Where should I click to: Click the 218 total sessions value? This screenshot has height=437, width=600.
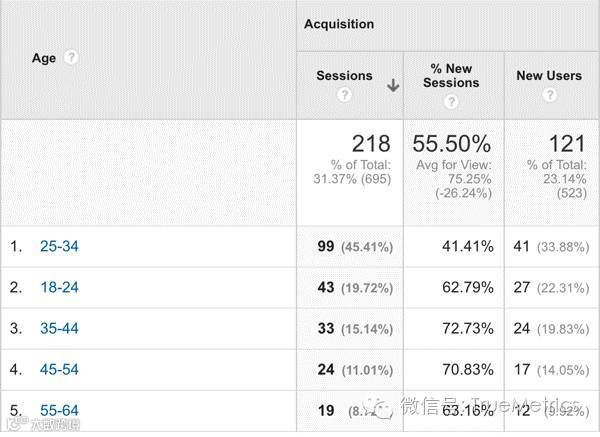pos(371,145)
